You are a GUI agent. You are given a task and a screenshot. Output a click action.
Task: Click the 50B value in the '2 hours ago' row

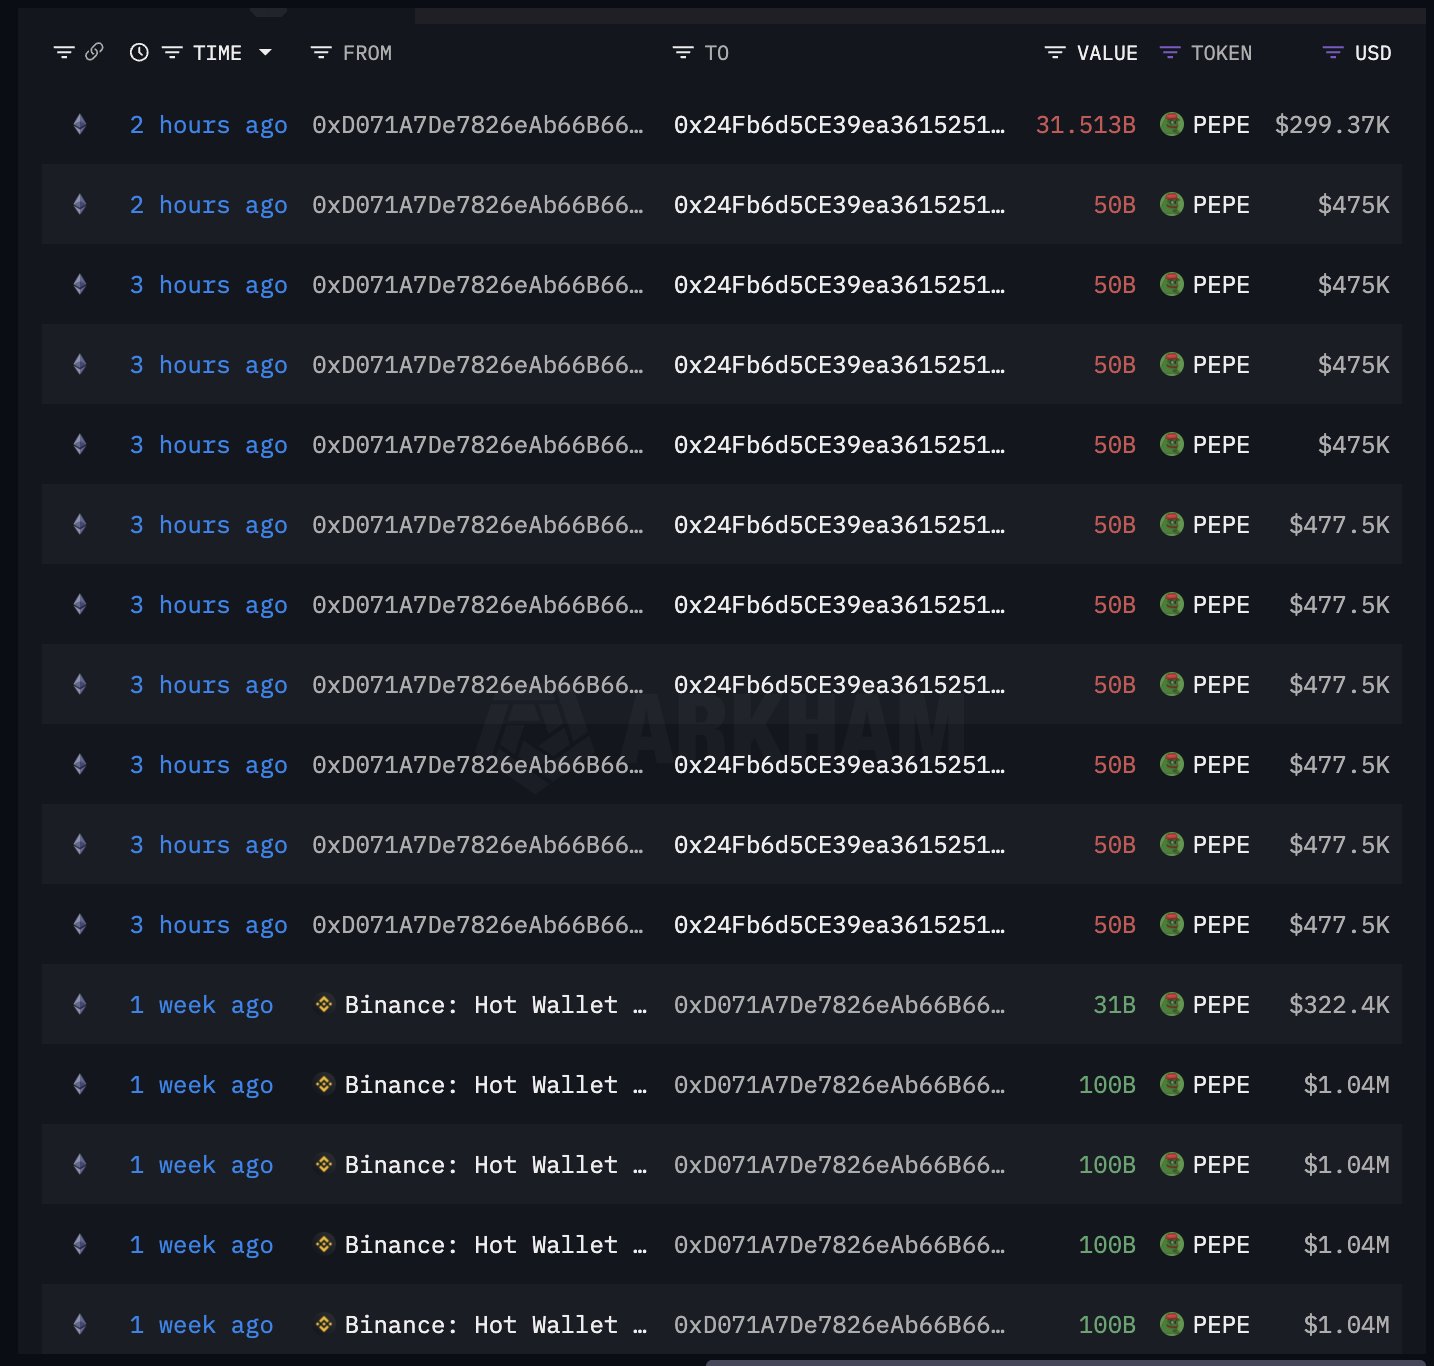[x=1114, y=205]
